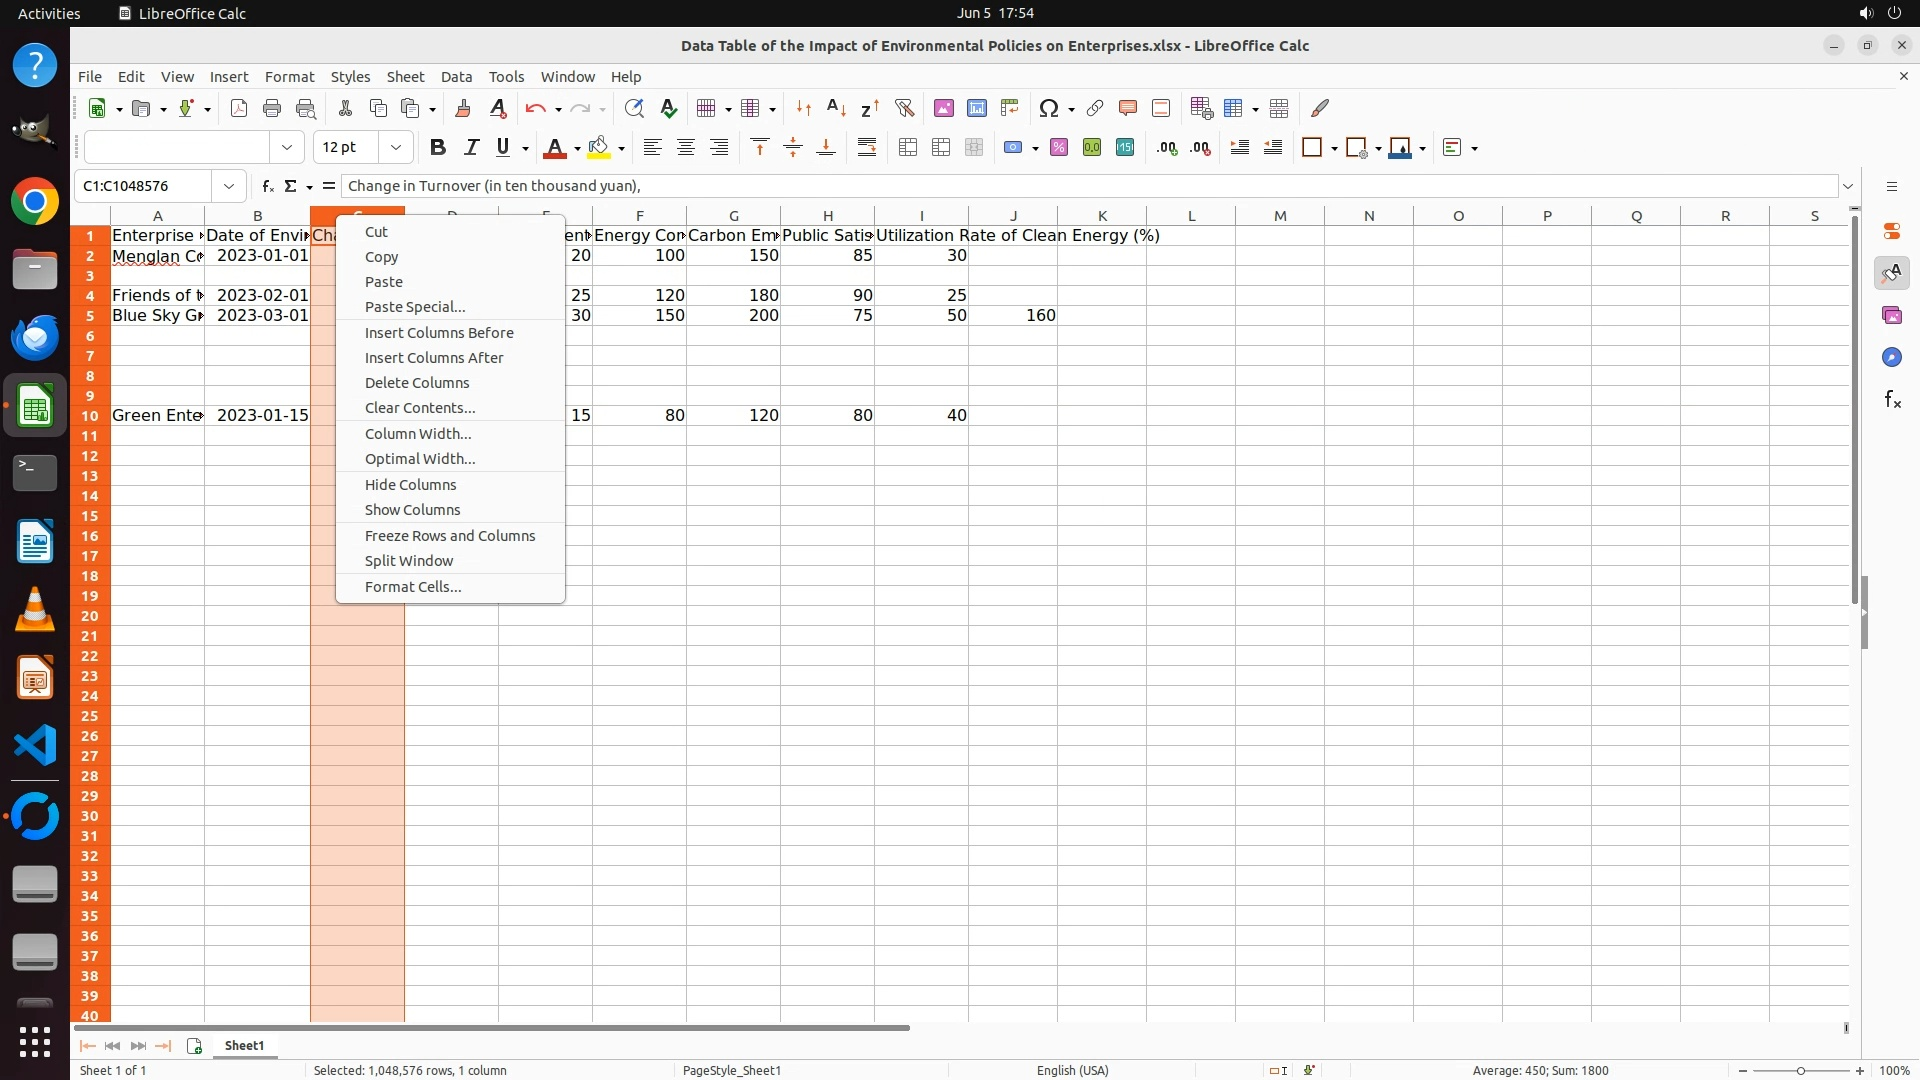The height and width of the screenshot is (1080, 1920).
Task: Toggle Bold formatting
Action: point(437,148)
